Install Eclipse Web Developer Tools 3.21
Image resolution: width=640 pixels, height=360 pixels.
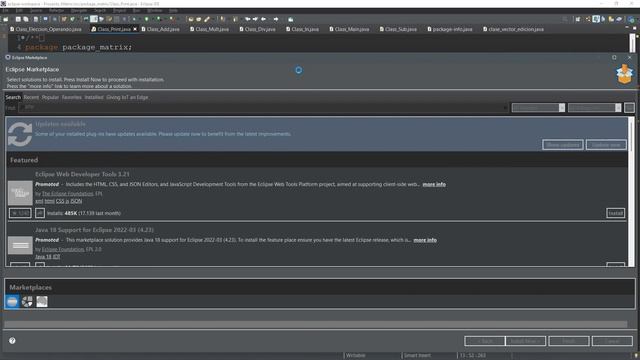[615, 213]
